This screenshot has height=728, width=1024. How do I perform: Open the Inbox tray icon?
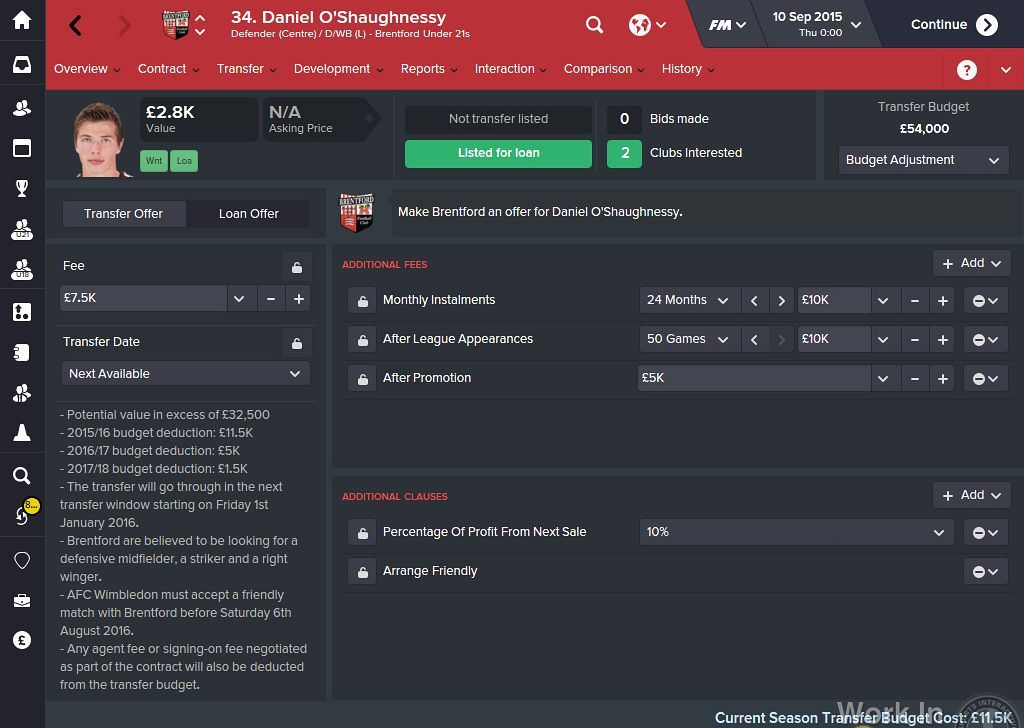point(22,65)
